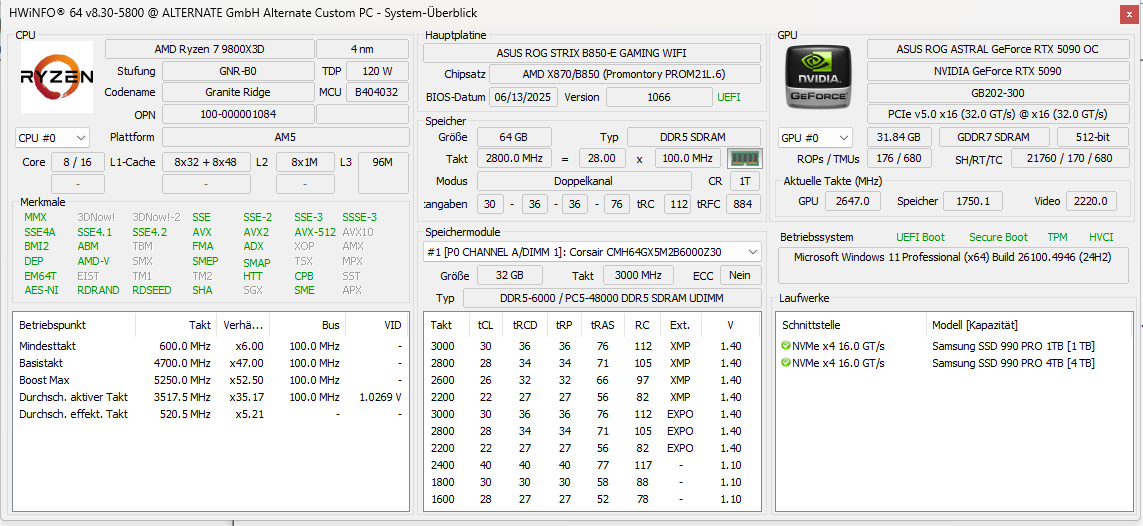Click the Secure Boot status label
This screenshot has width=1143, height=526.
coord(998,238)
